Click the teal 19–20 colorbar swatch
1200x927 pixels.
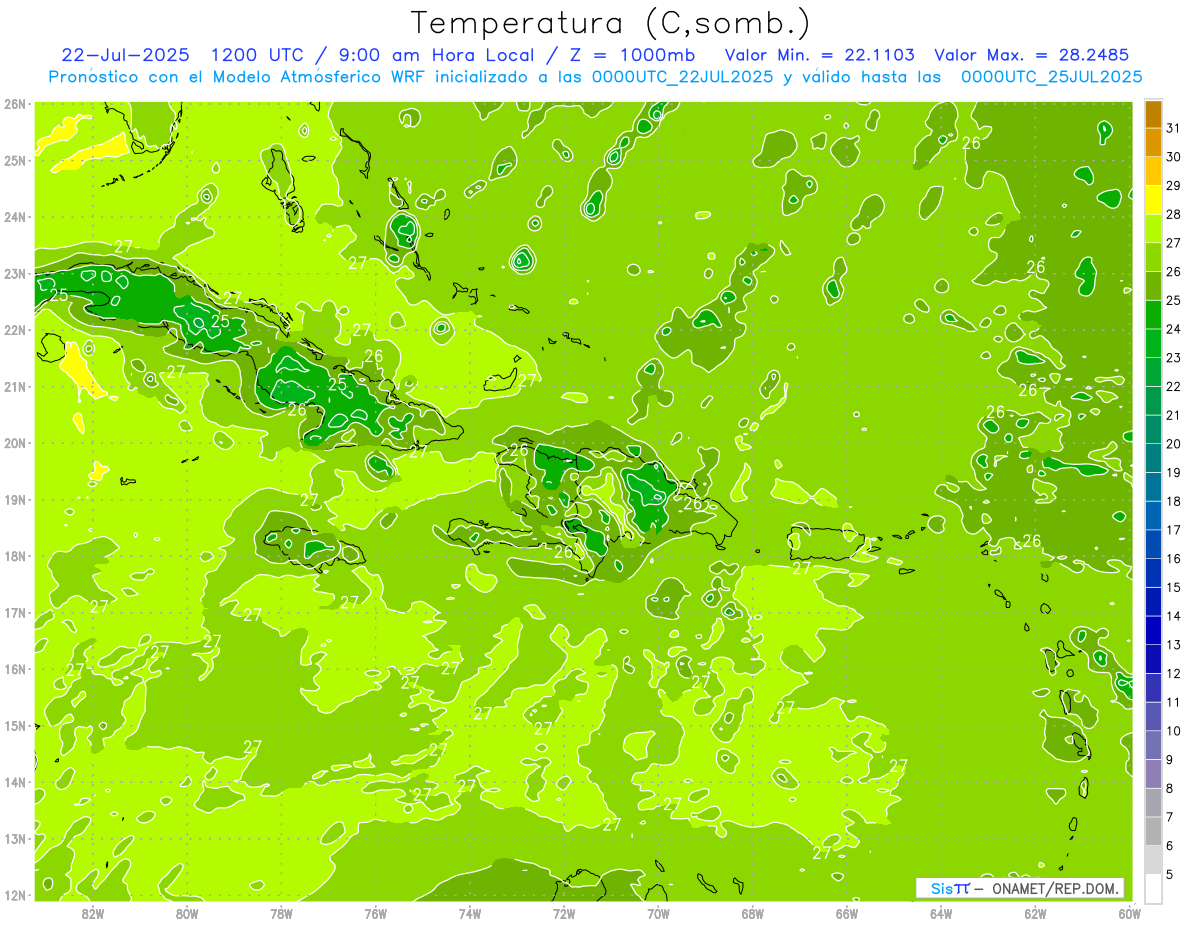click(x=1153, y=458)
